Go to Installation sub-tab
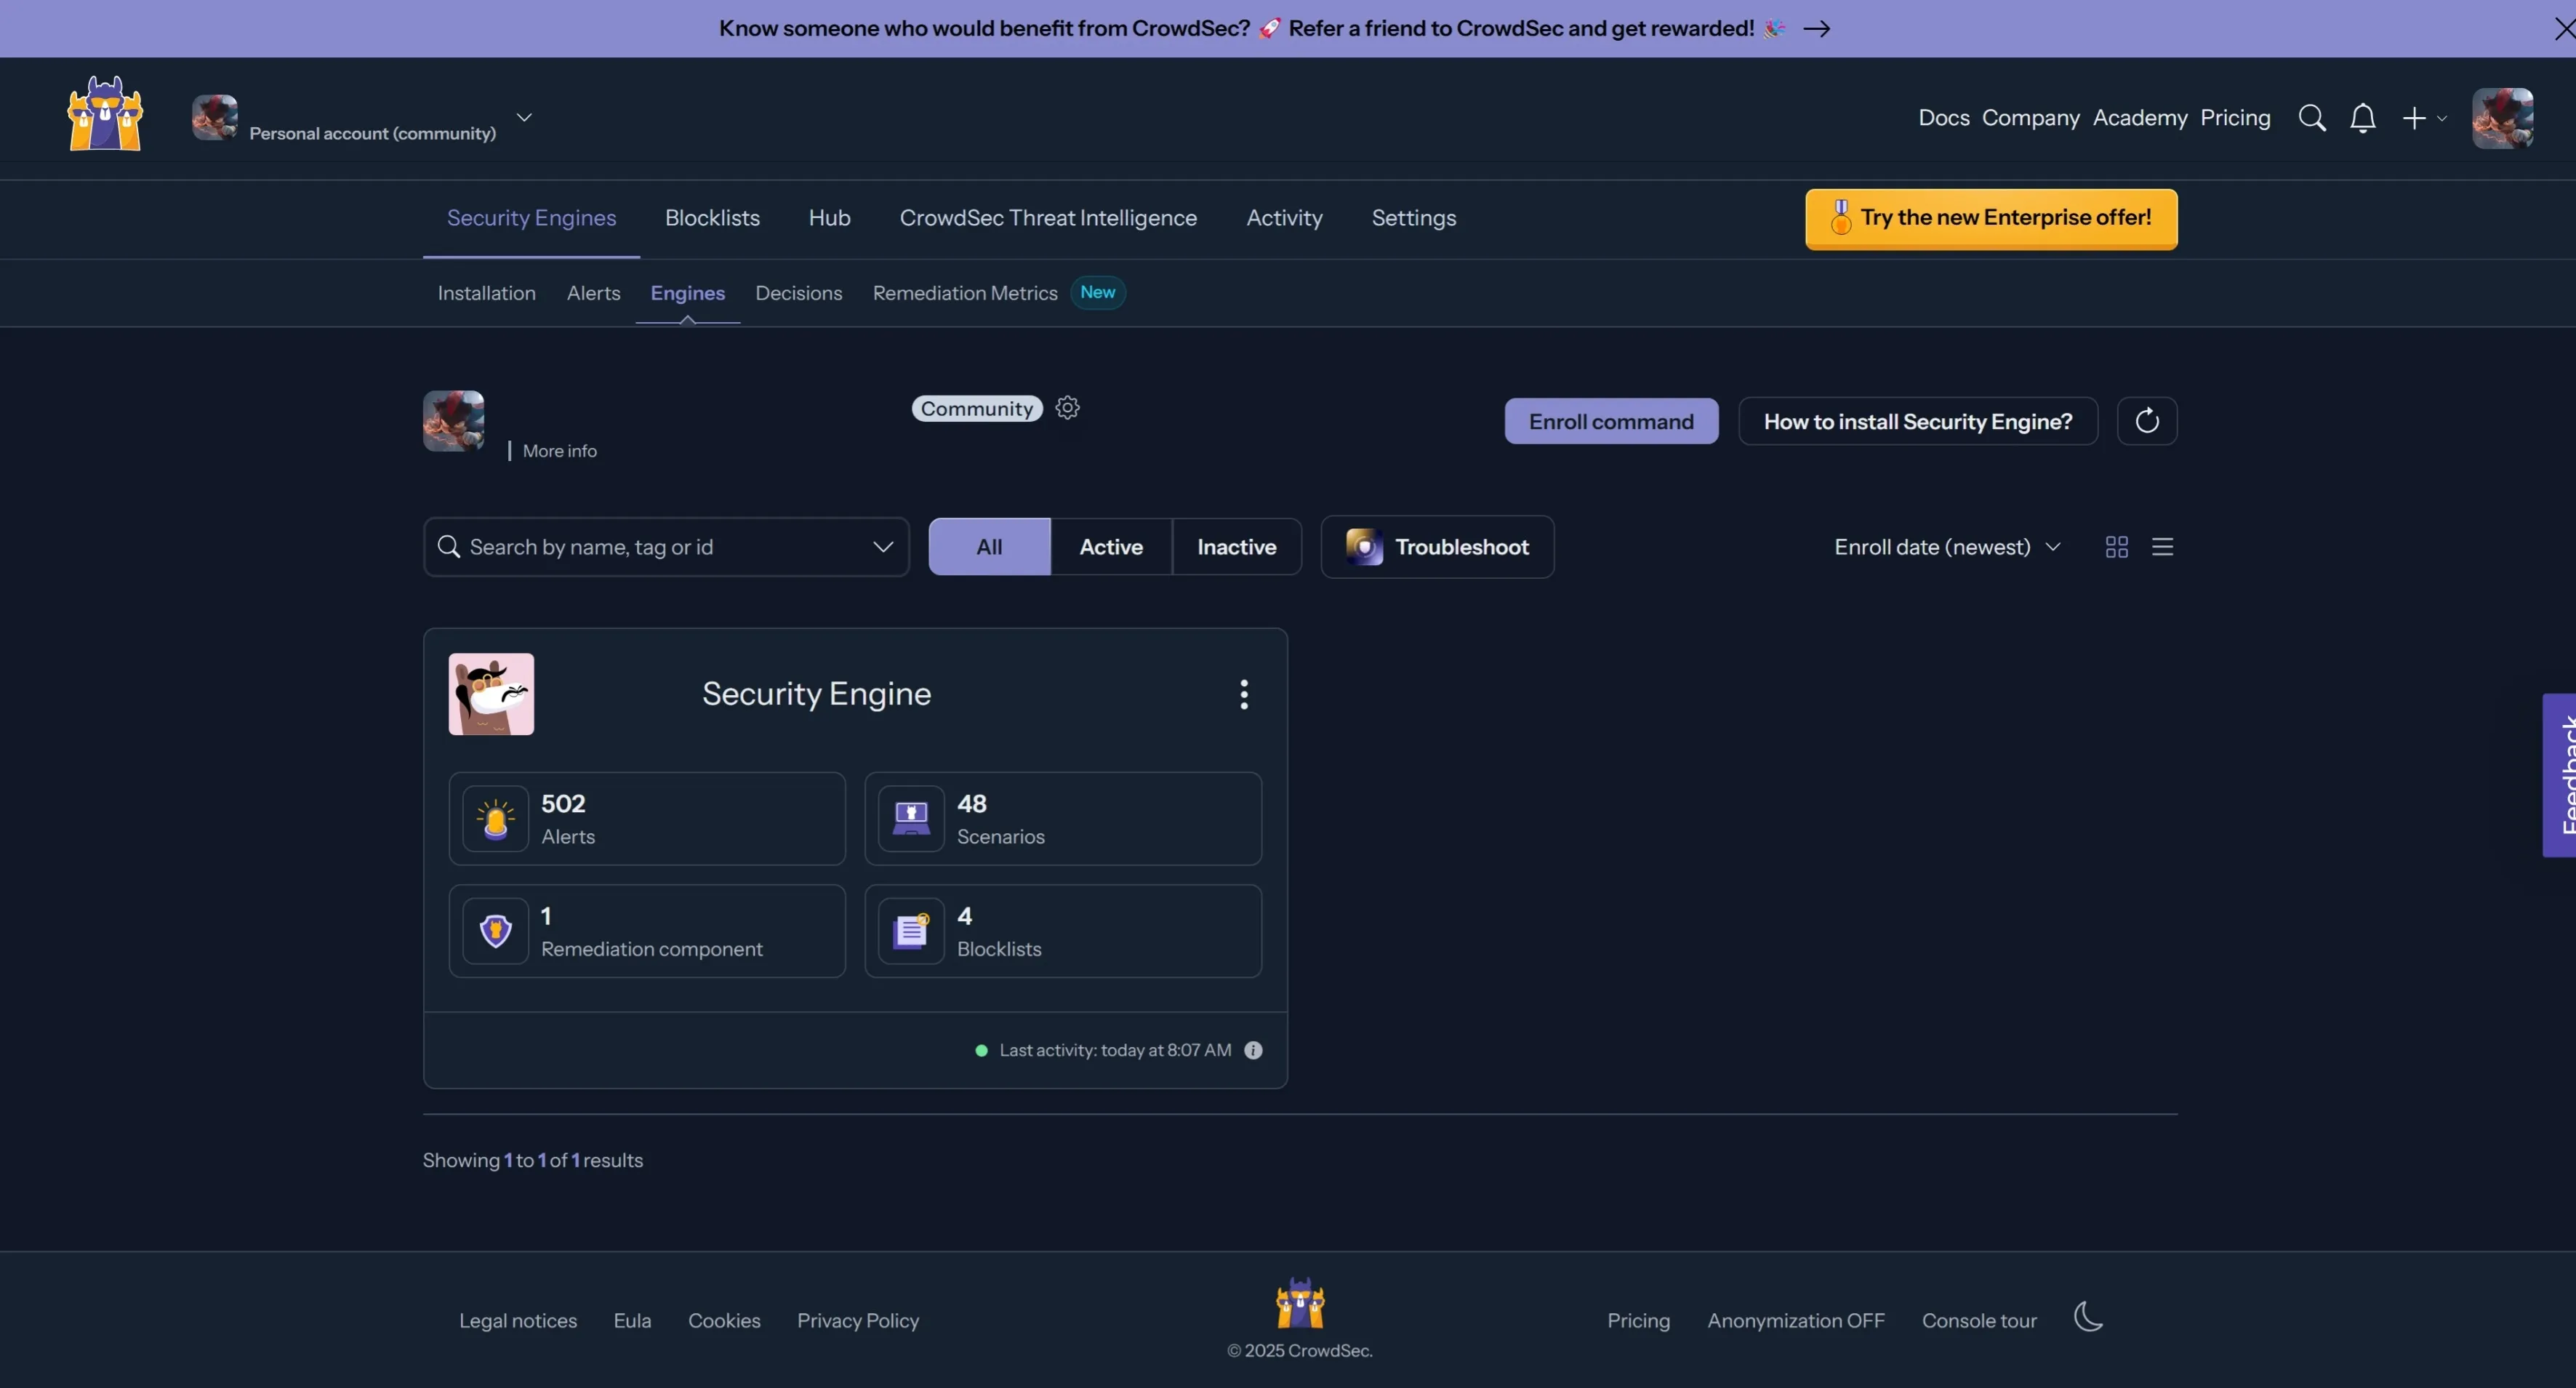This screenshot has width=2576, height=1388. [x=486, y=293]
